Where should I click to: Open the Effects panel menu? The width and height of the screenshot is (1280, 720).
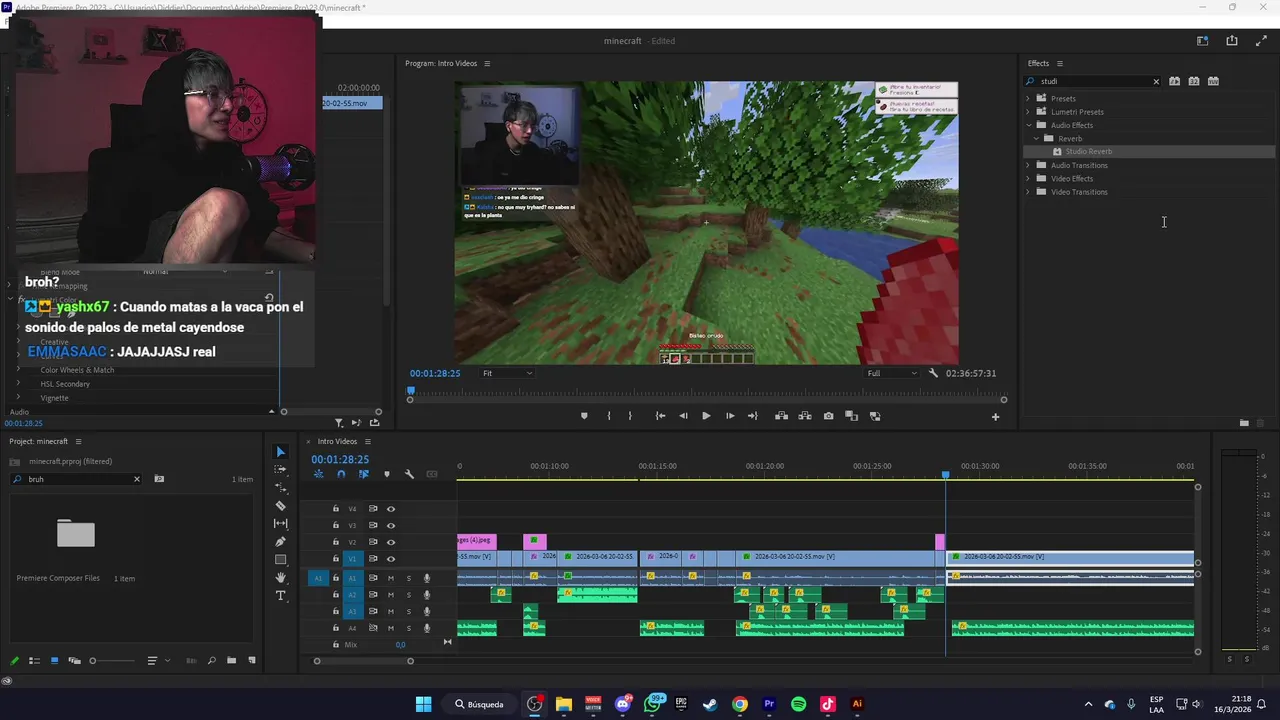1060,63
